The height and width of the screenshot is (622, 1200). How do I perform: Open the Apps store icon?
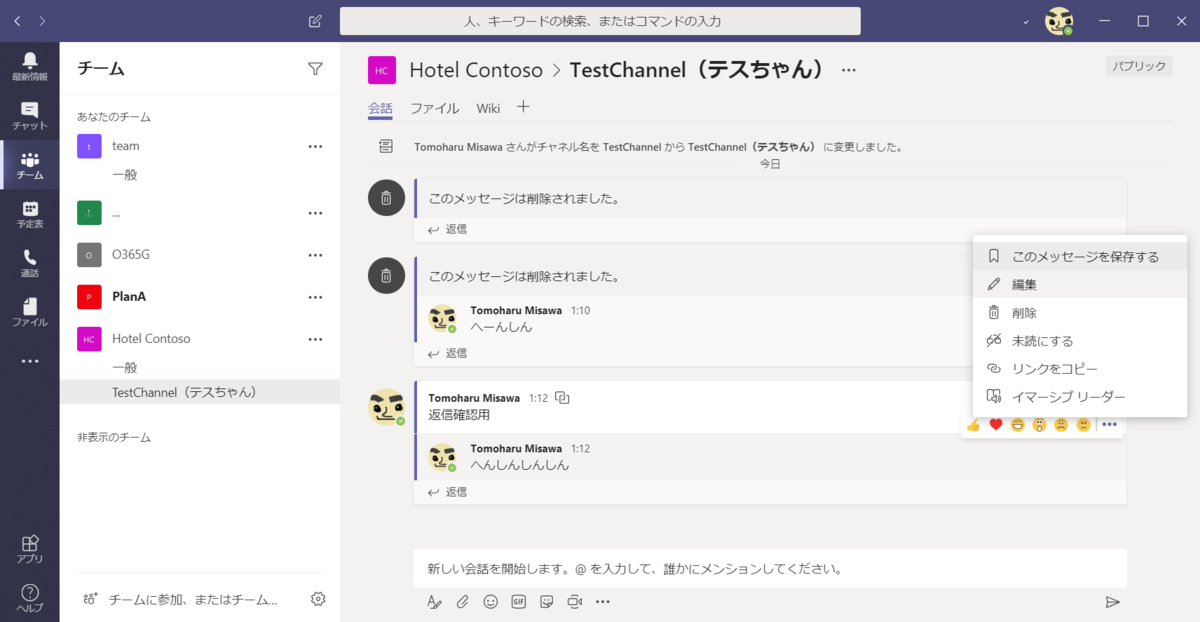30,548
